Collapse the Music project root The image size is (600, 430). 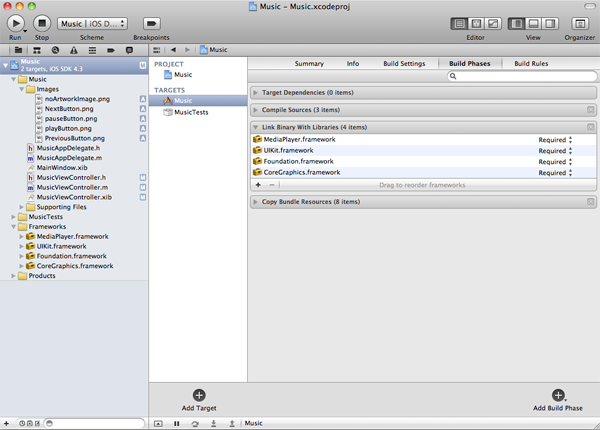click(5, 65)
